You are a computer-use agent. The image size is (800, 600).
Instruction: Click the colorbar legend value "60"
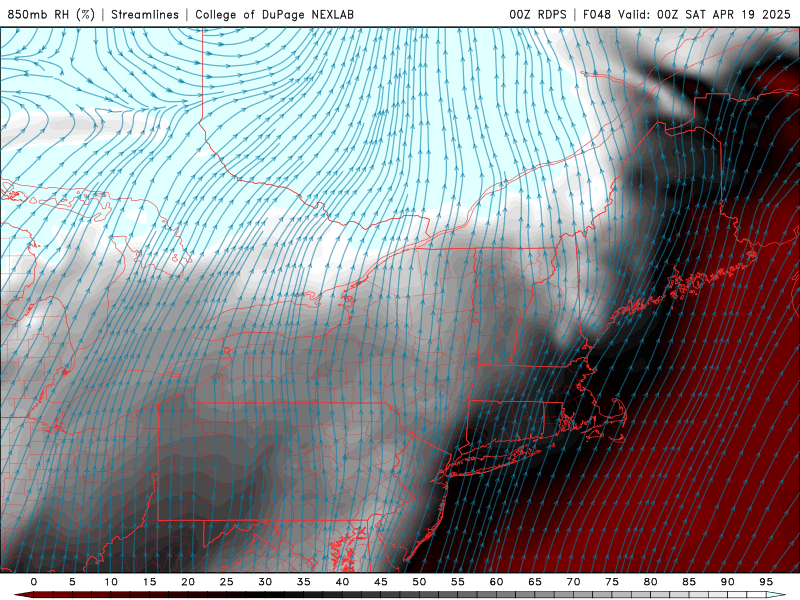(x=496, y=582)
